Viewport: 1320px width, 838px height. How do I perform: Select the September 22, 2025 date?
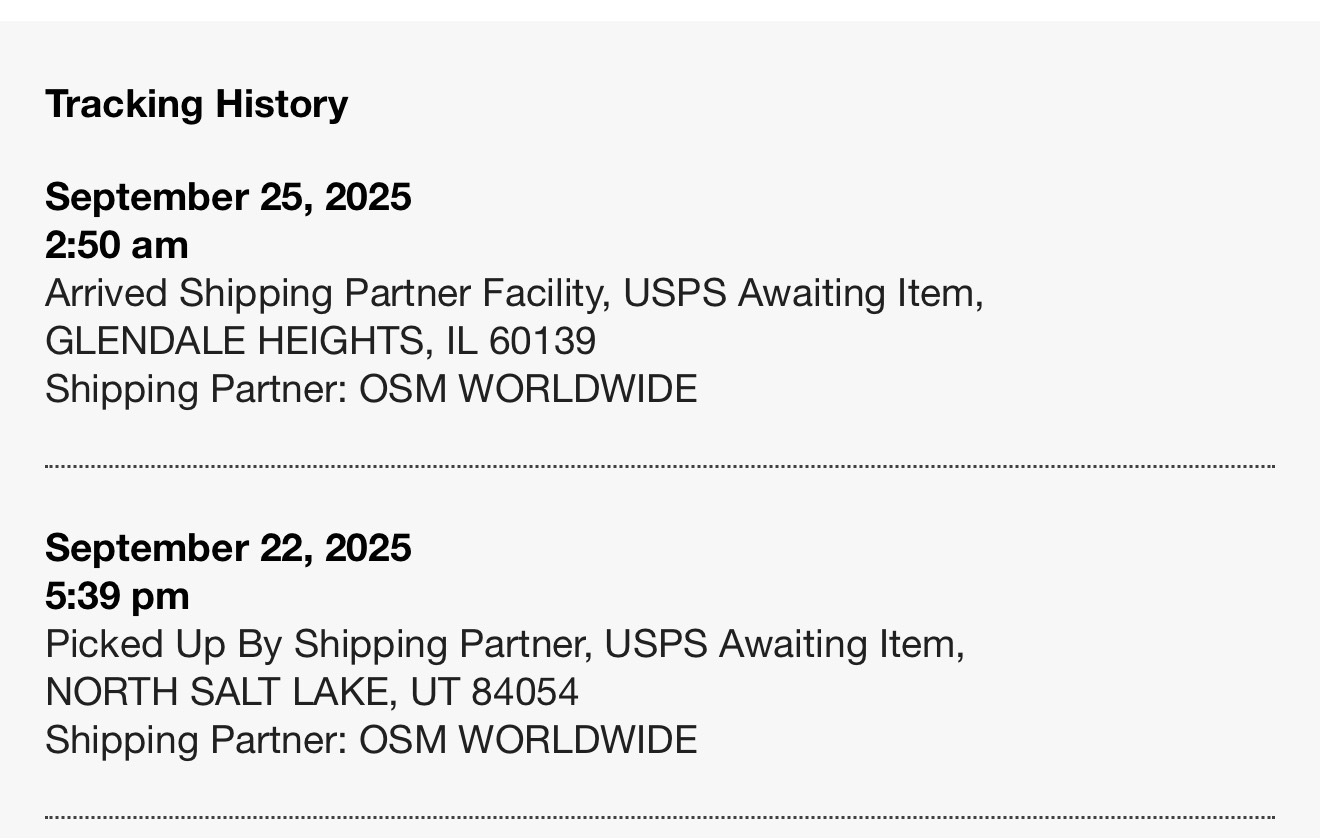228,548
